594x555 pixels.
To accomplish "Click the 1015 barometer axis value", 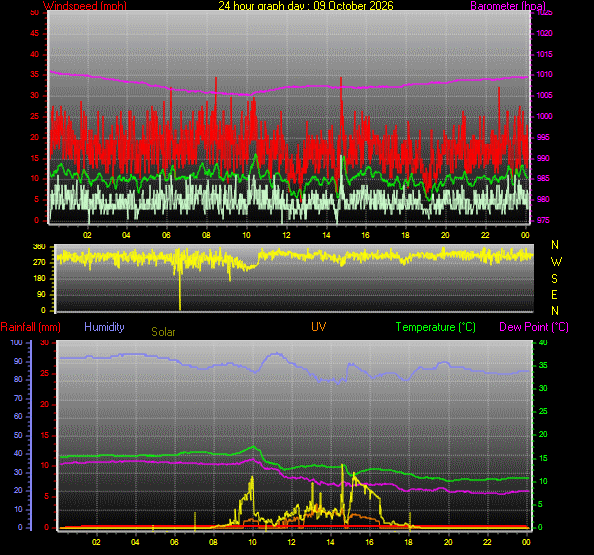I will (544, 55).
